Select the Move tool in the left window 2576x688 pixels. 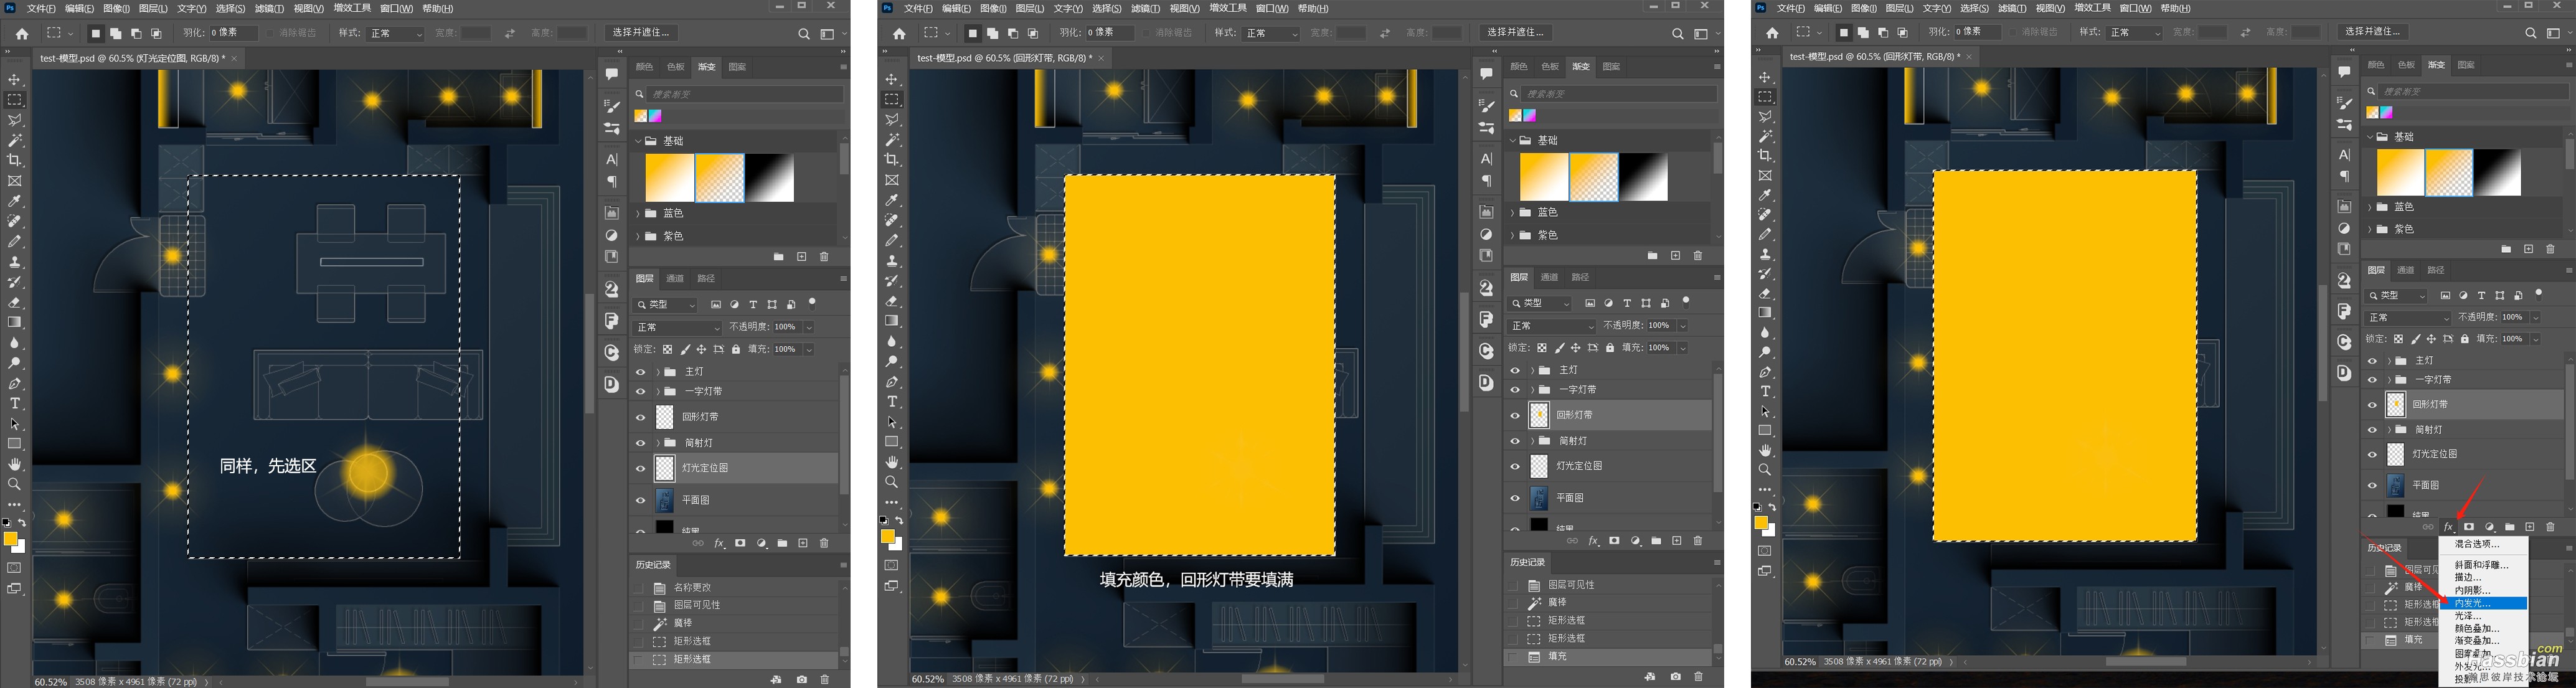coord(15,79)
